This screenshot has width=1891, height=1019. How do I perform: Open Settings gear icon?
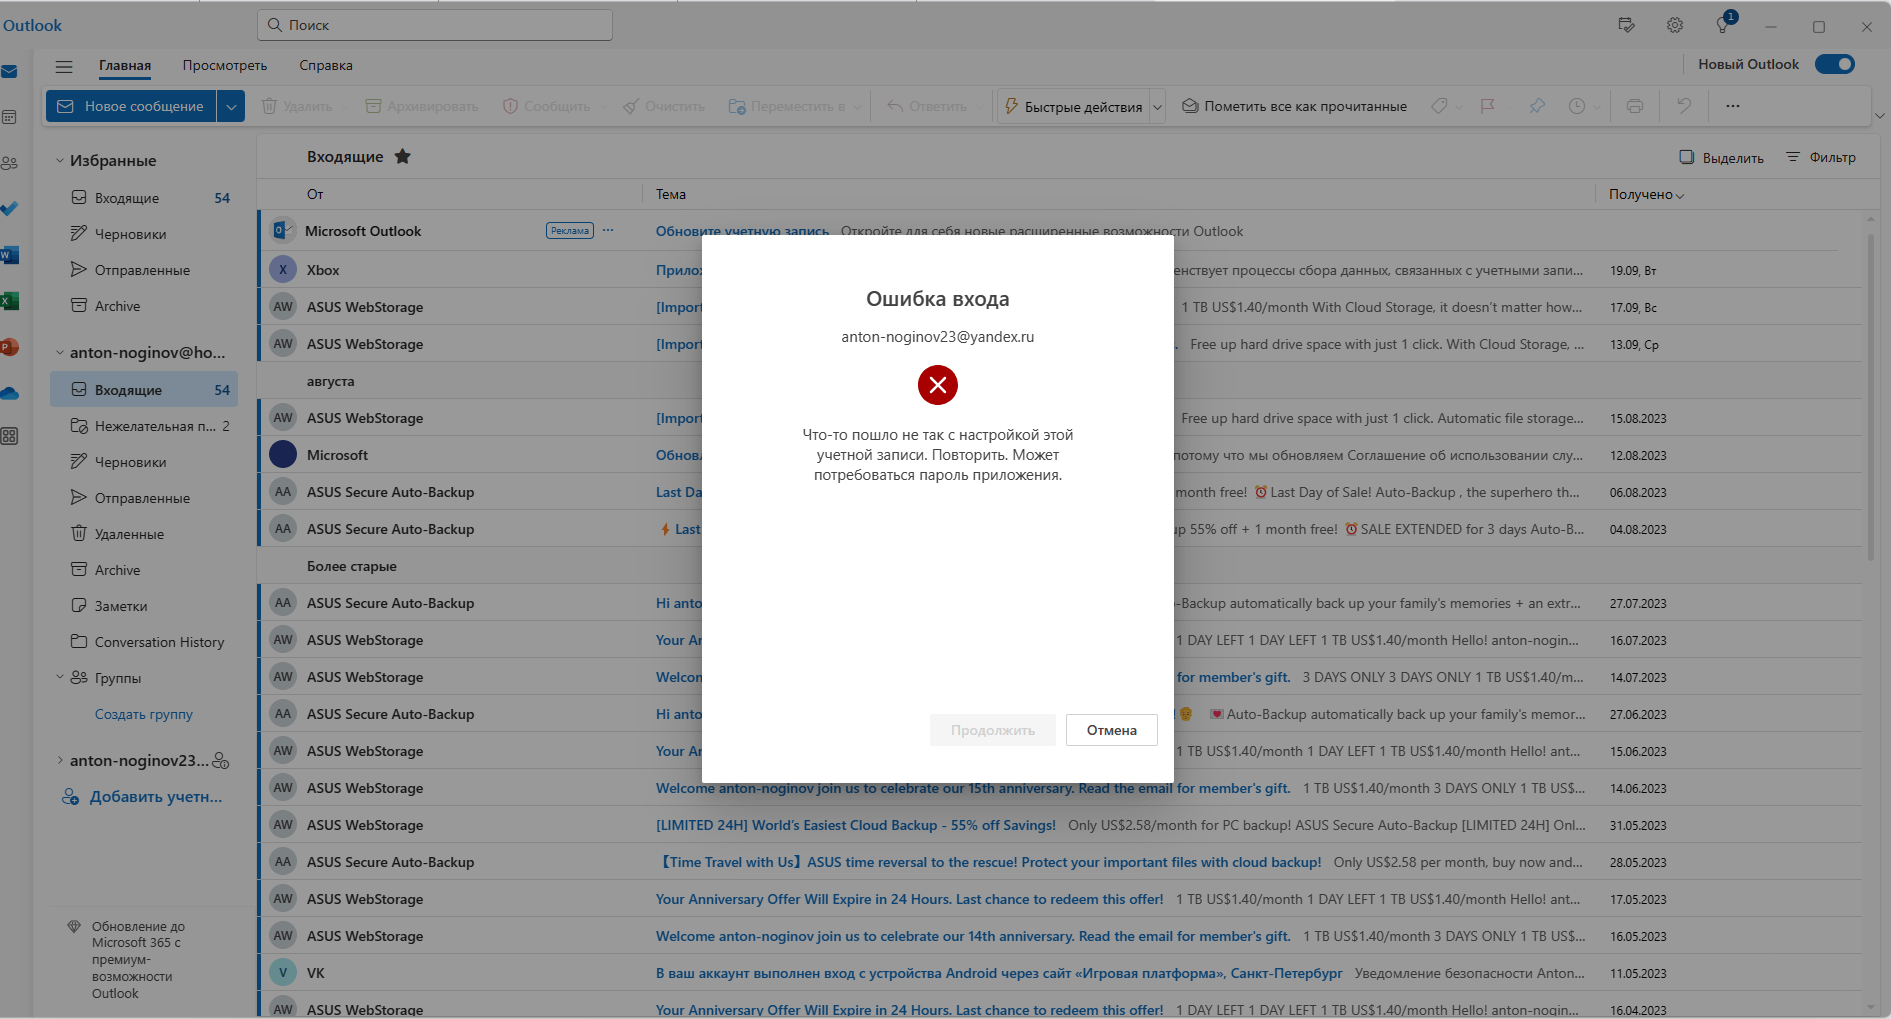pyautogui.click(x=1675, y=26)
